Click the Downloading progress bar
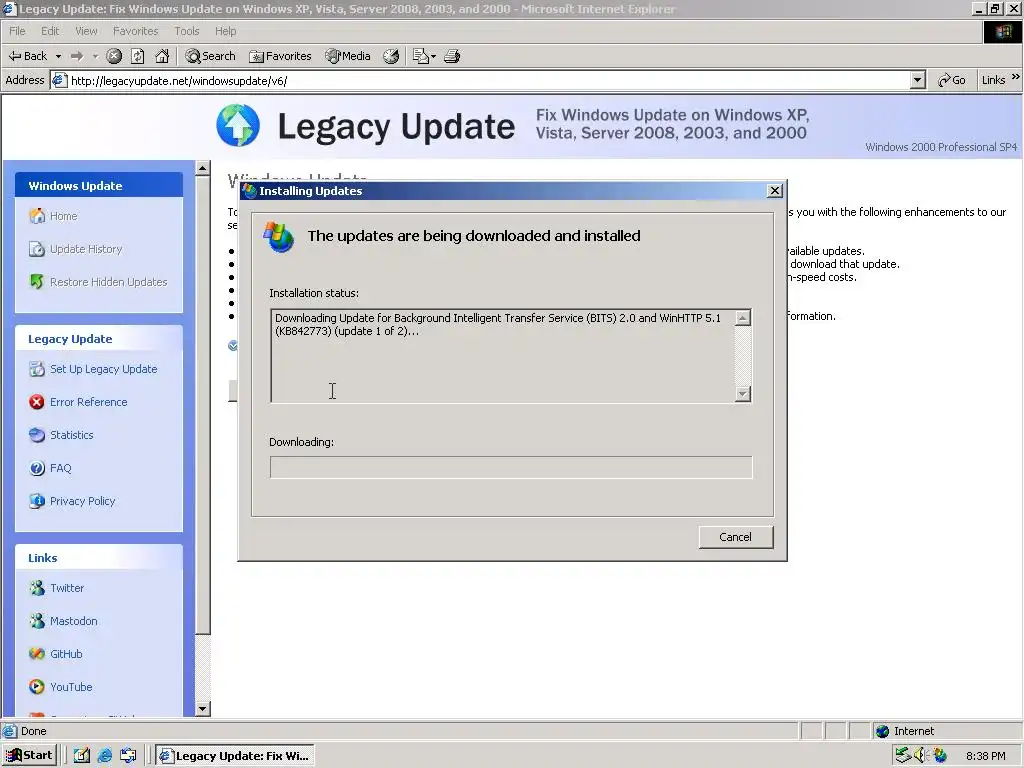Image resolution: width=1024 pixels, height=768 pixels. tap(511, 468)
